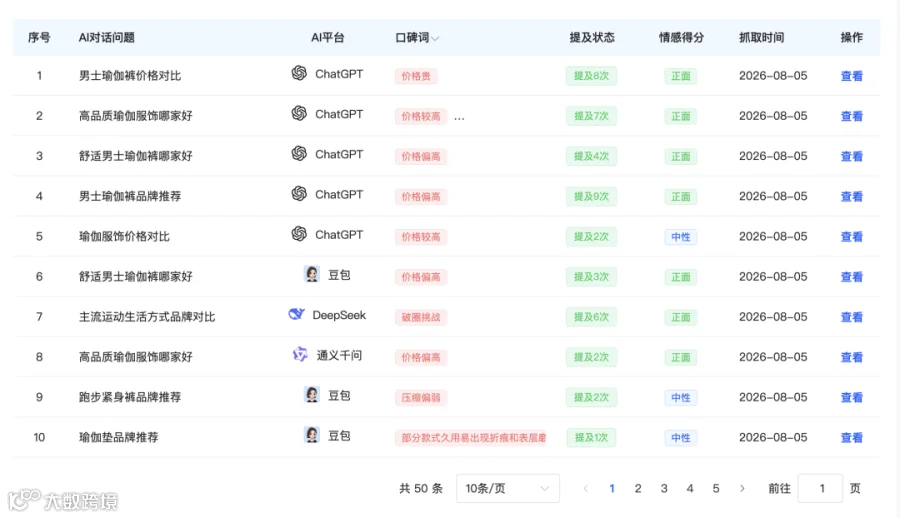The width and height of the screenshot is (900, 518).
Task: Click the 通义千问 icon in row 8
Action: 300,354
